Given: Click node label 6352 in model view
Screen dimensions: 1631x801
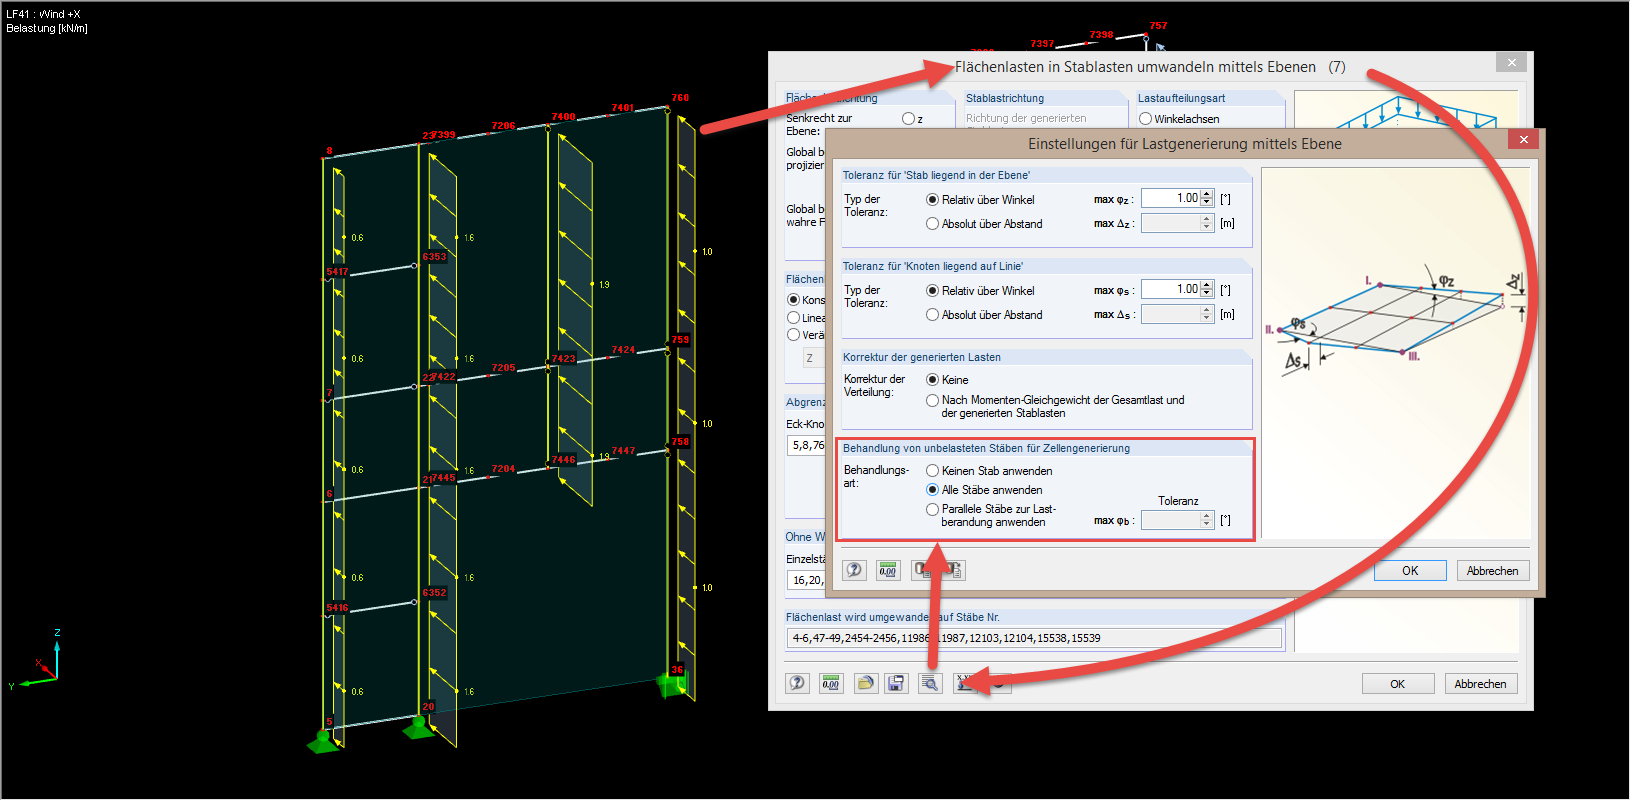Looking at the screenshot, I should coord(434,593).
